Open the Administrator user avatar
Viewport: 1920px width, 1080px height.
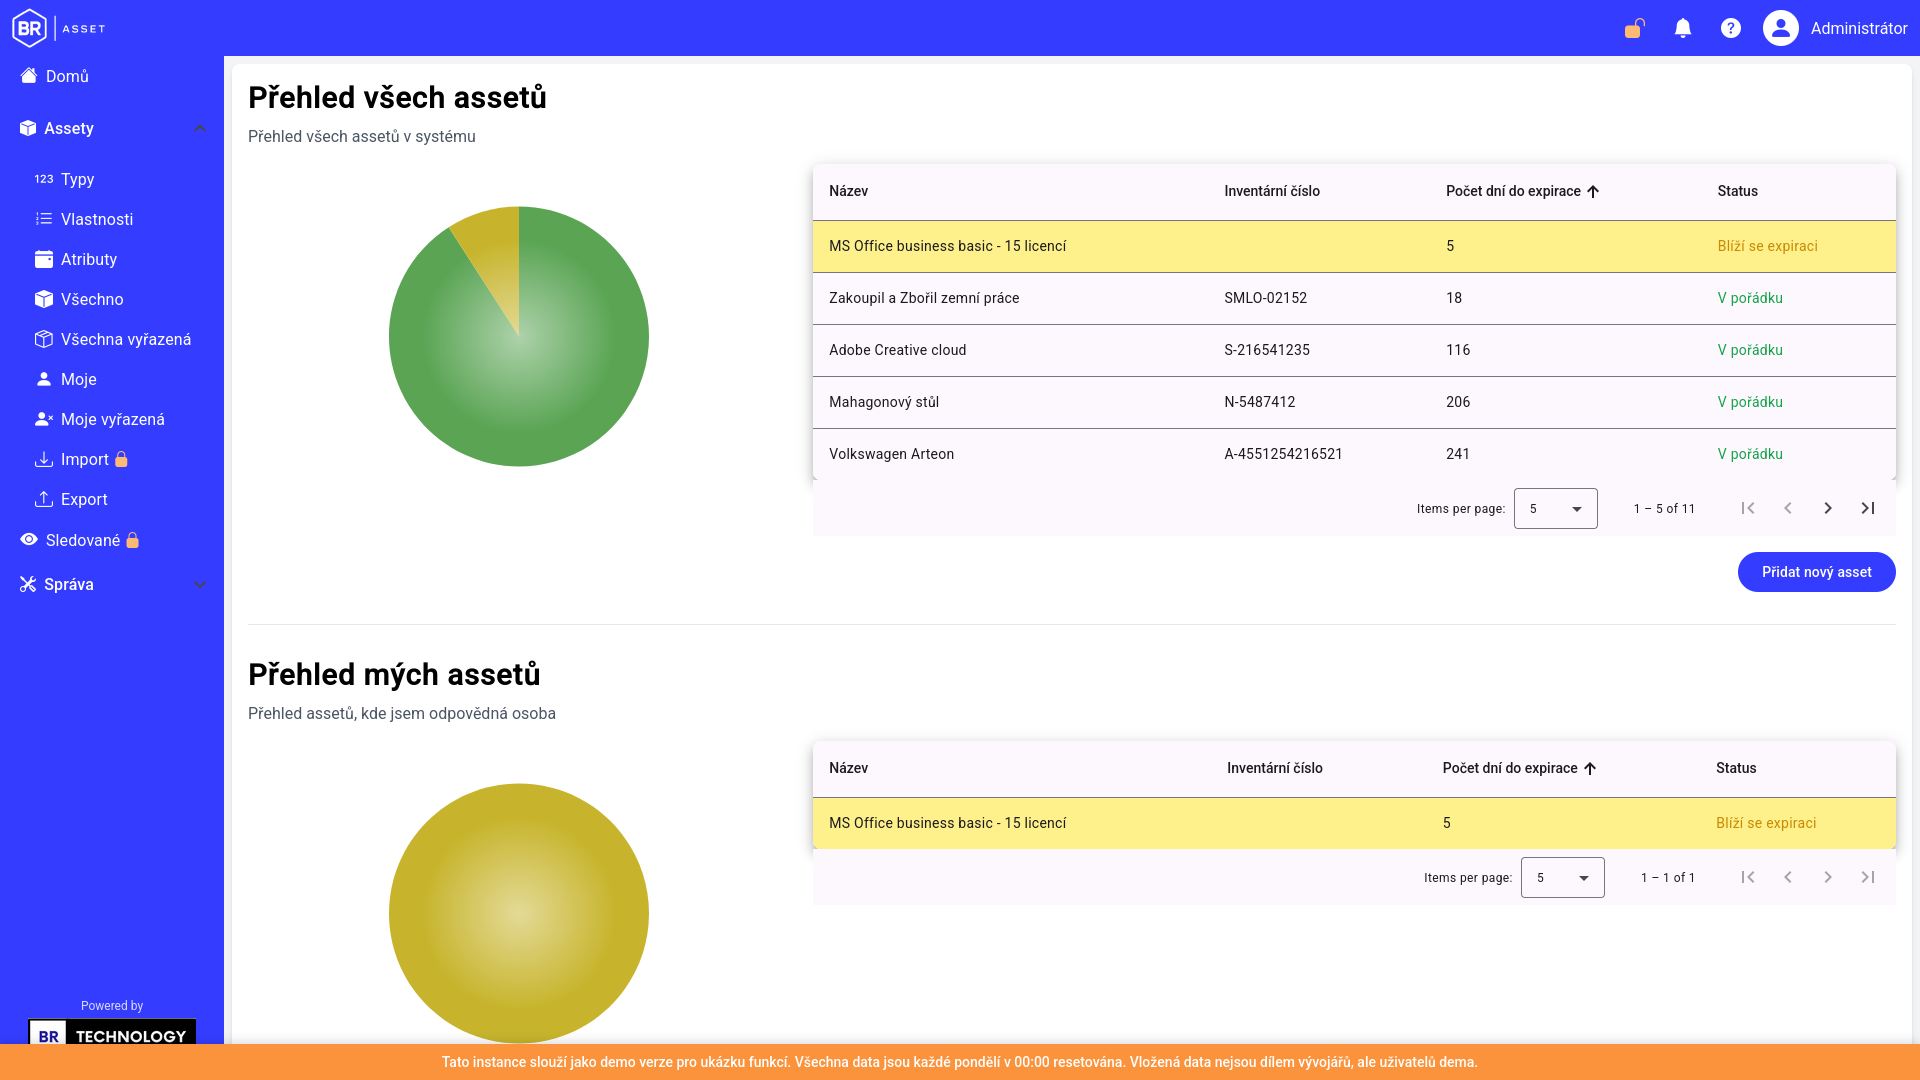(x=1781, y=28)
